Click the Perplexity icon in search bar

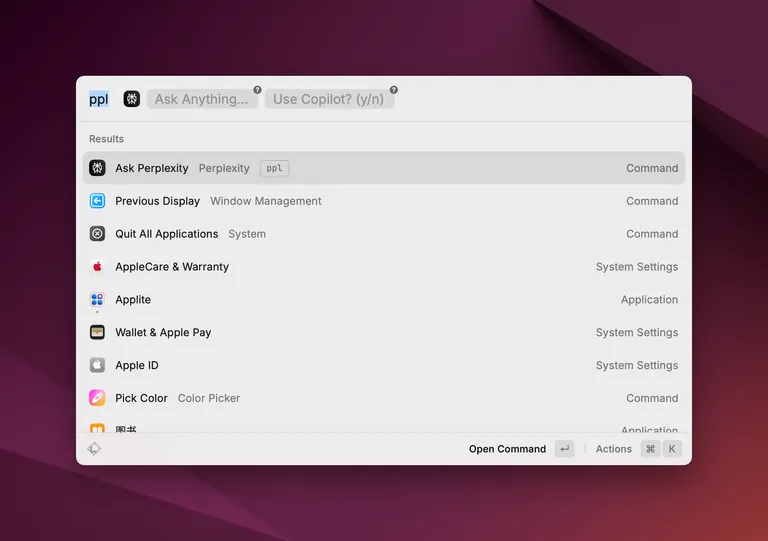[x=131, y=99]
